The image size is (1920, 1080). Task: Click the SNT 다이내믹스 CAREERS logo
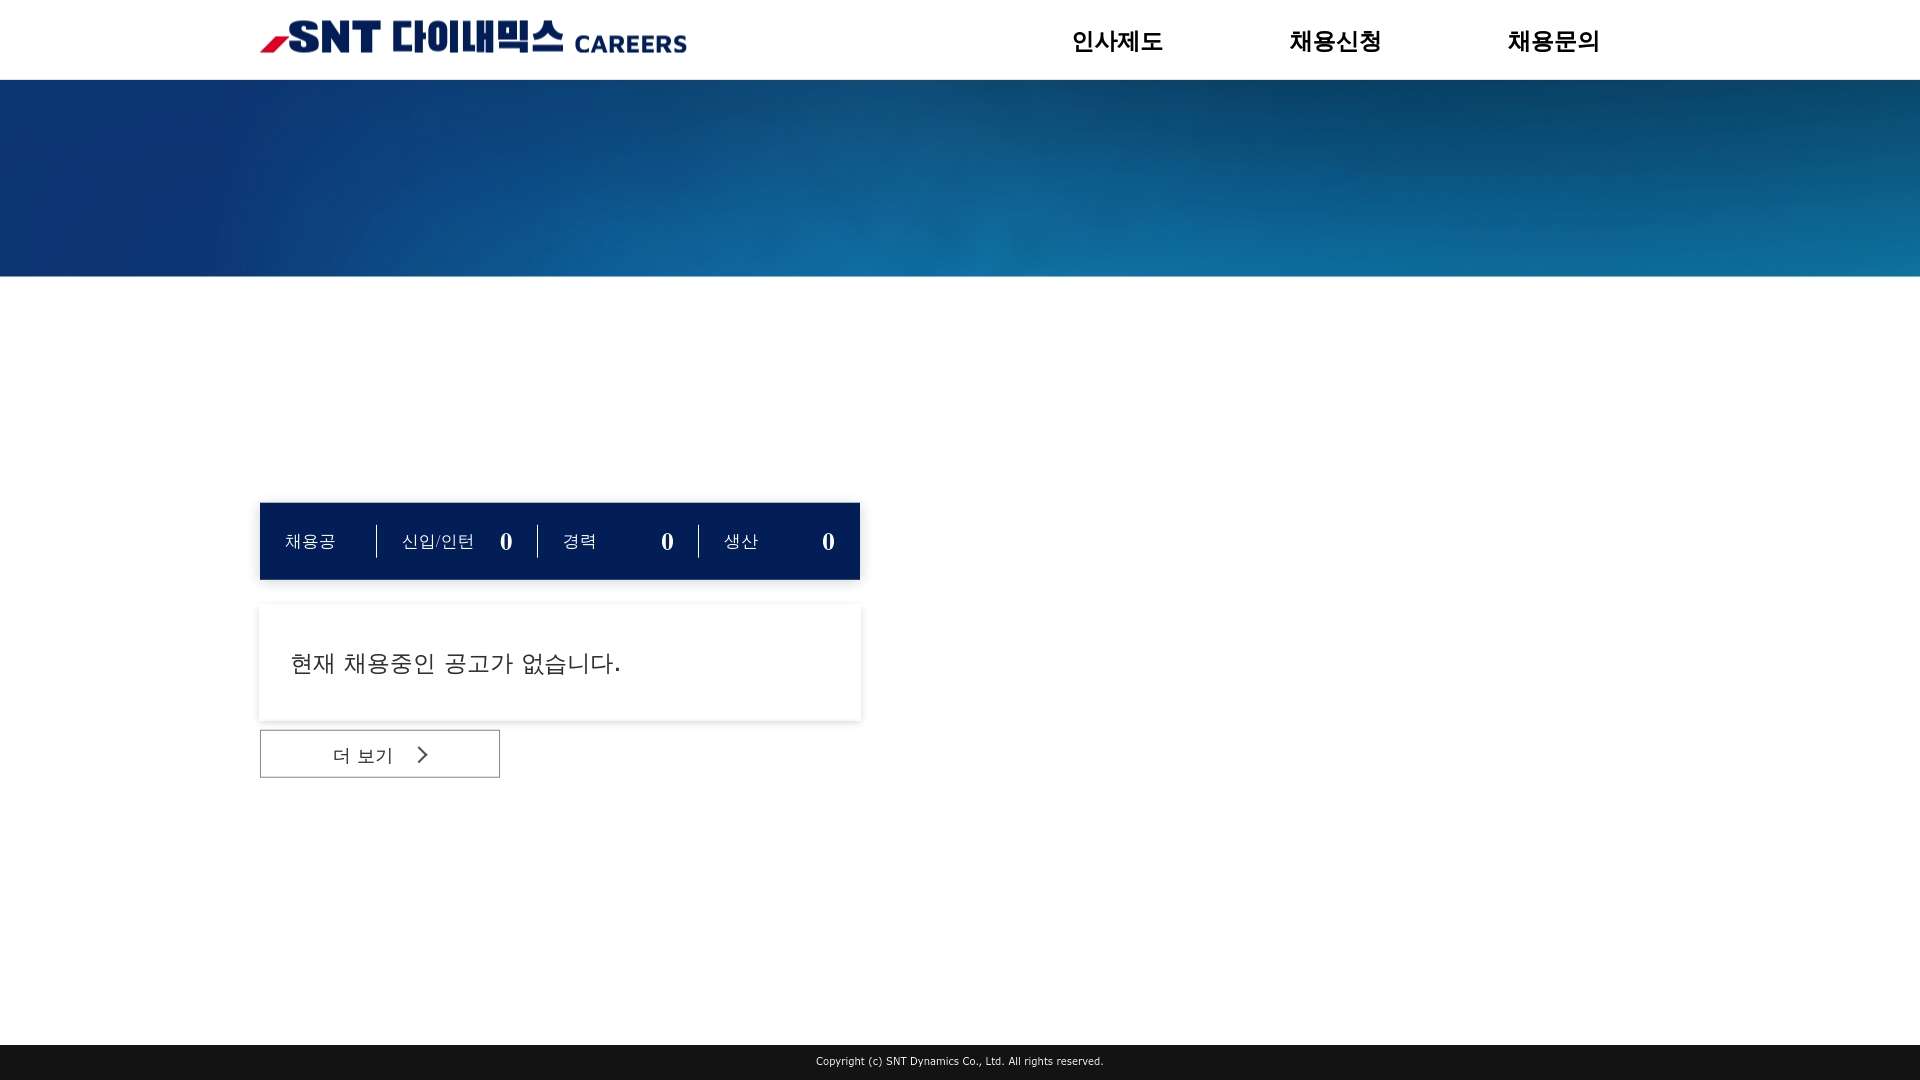point(473,40)
